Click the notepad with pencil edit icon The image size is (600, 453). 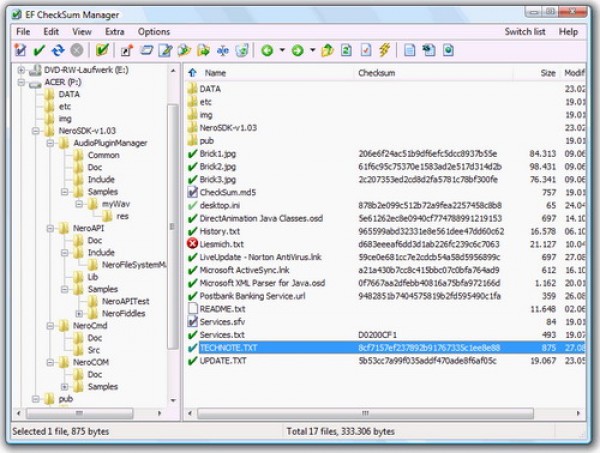pyautogui.click(x=165, y=50)
